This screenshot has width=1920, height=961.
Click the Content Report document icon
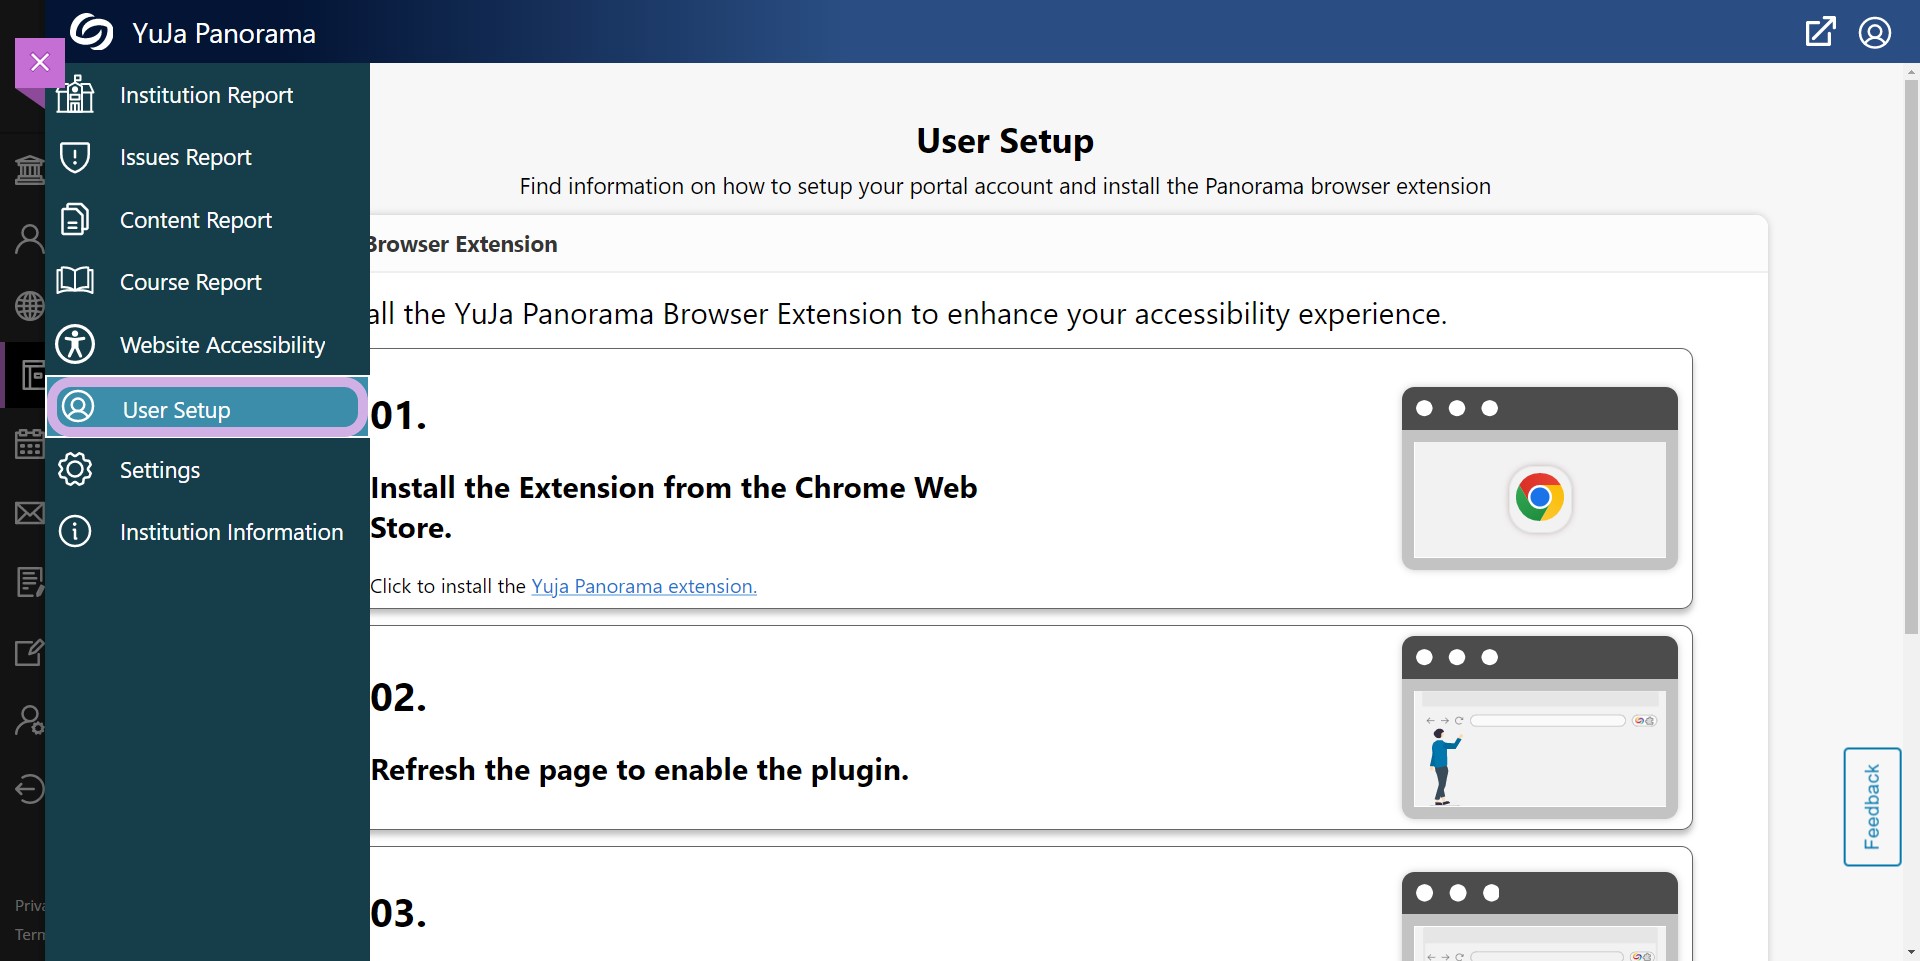click(x=75, y=219)
